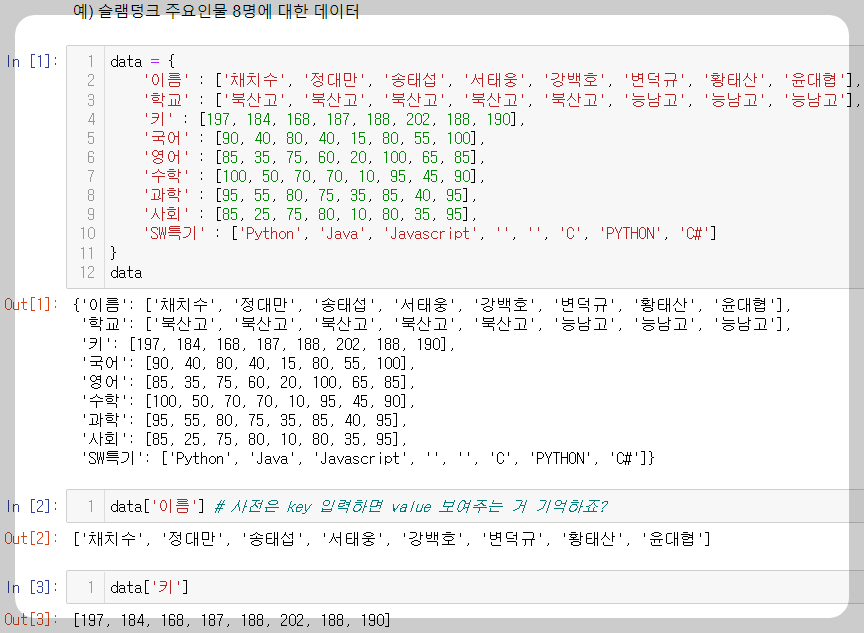Click the Out[2] names list output
Viewport: 864px width, 633px height.
coord(392,538)
